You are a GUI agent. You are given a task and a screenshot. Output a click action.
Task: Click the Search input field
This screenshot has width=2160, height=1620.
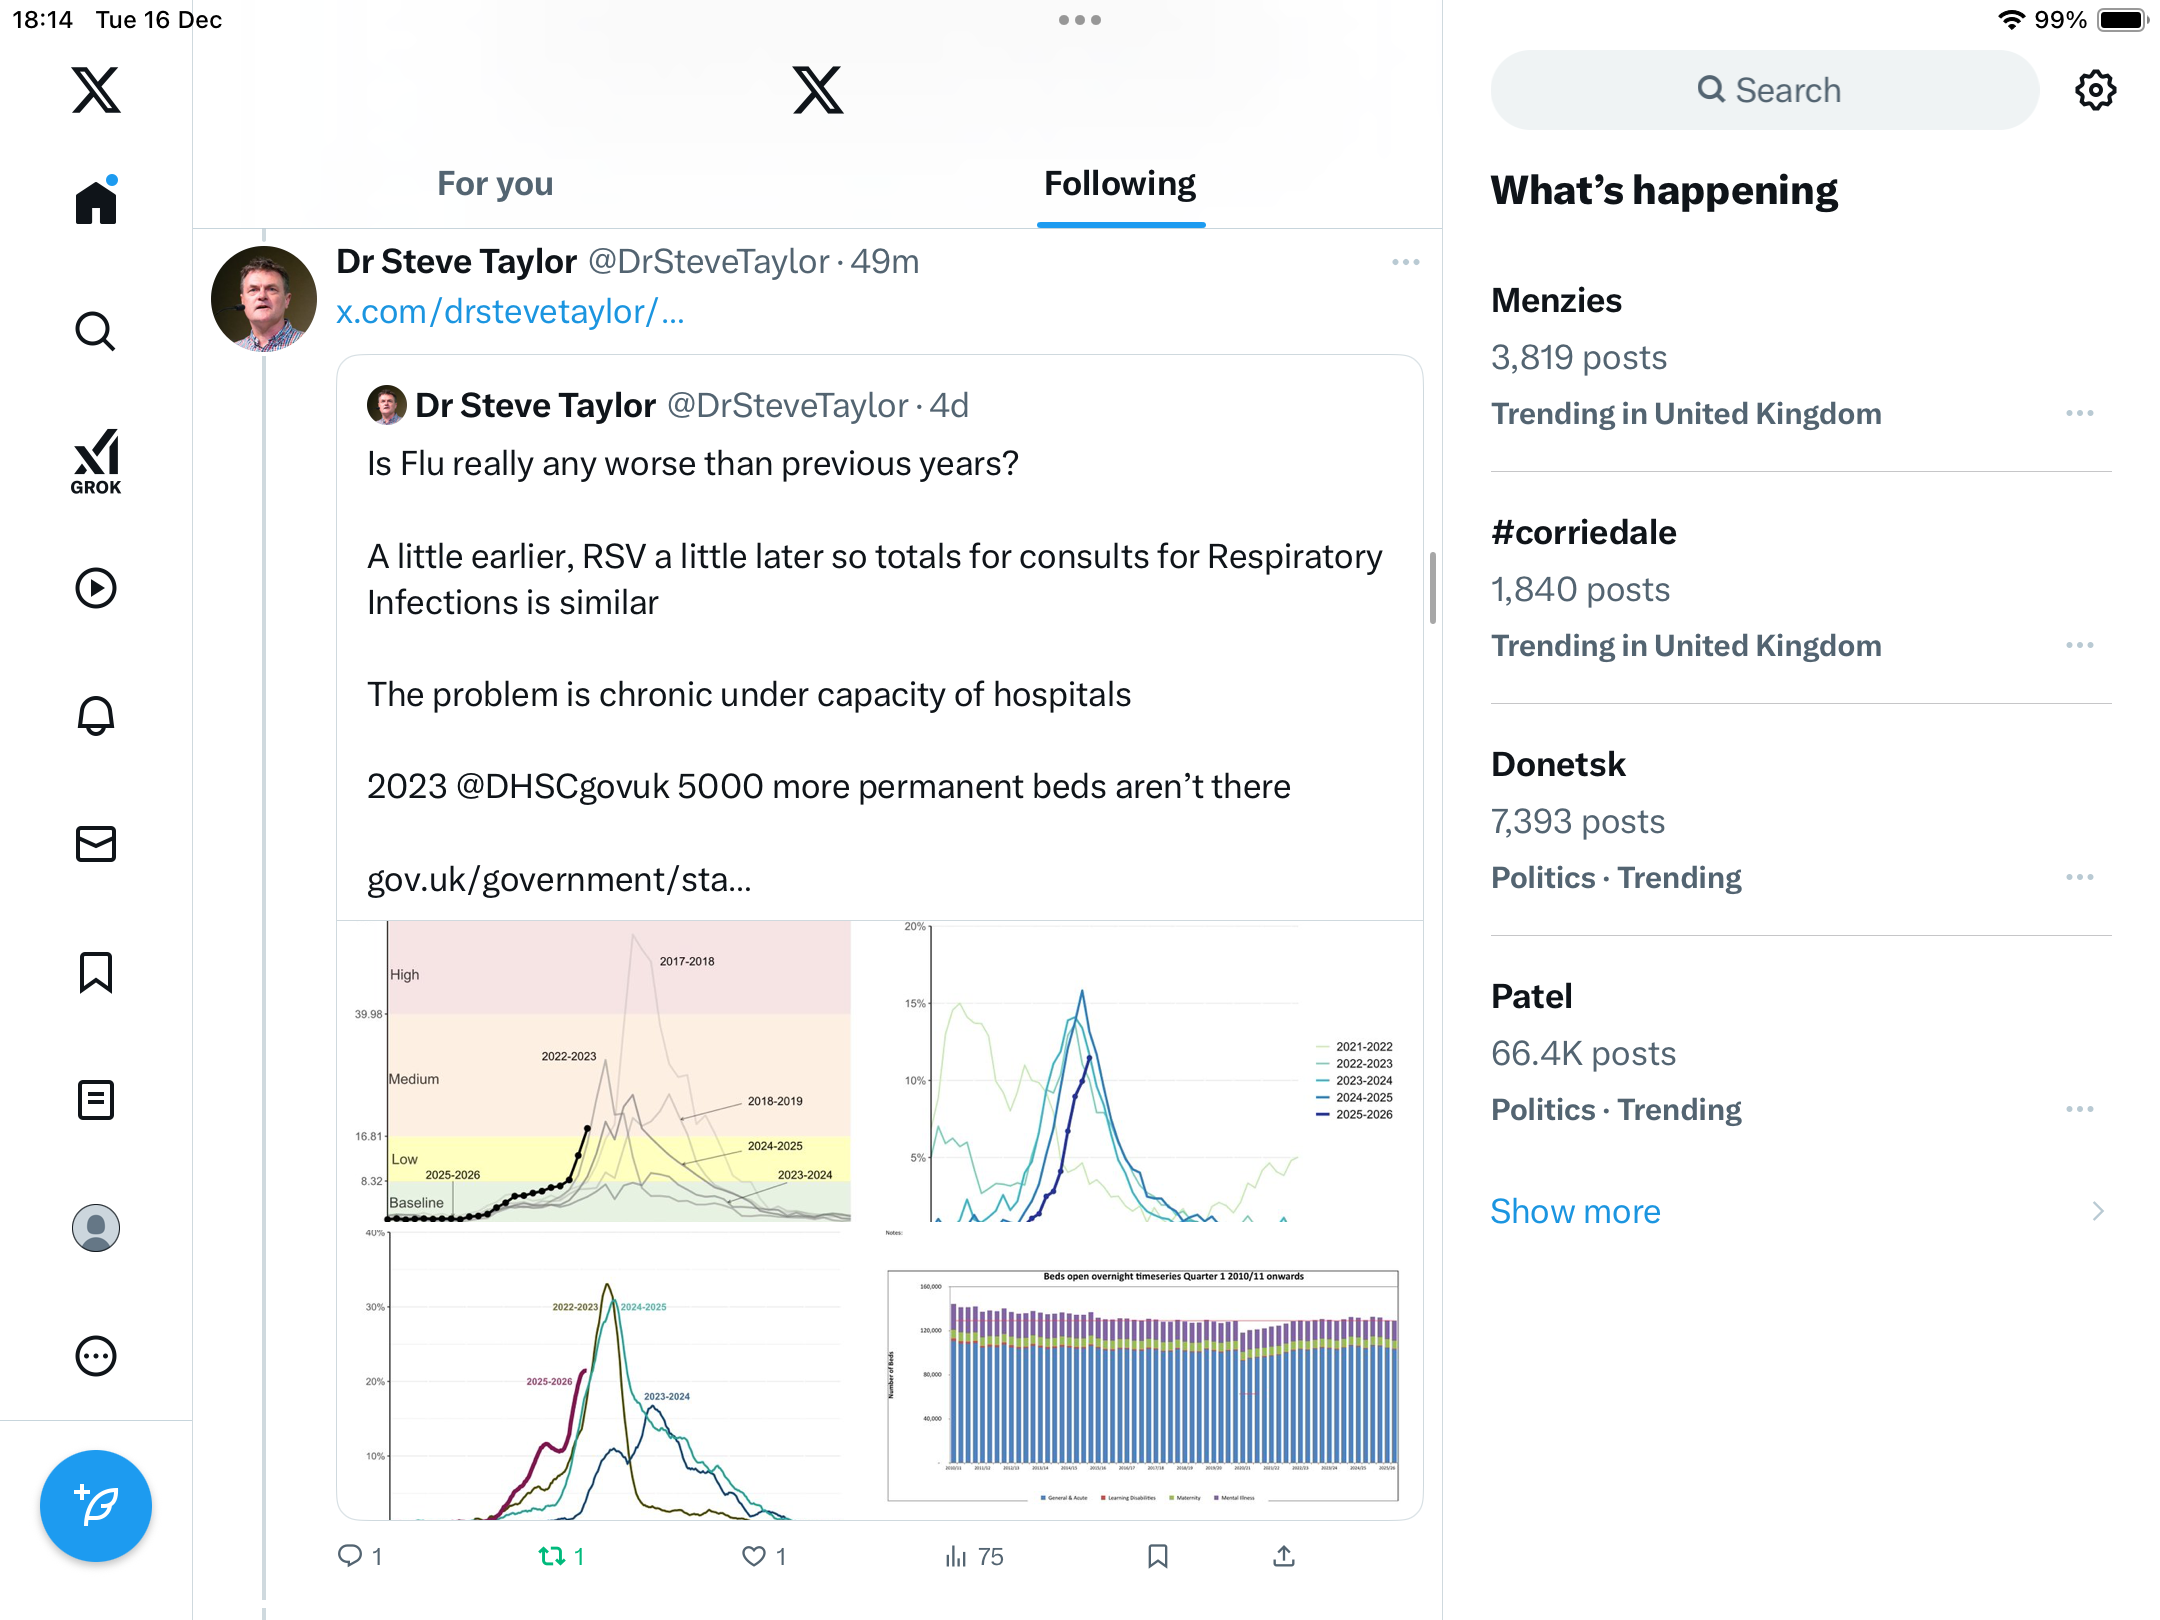tap(1765, 90)
